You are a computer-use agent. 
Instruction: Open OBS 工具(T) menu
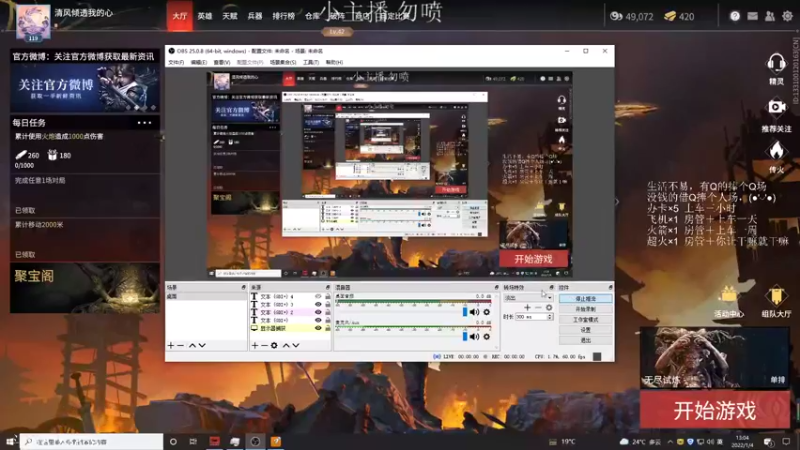(311, 62)
